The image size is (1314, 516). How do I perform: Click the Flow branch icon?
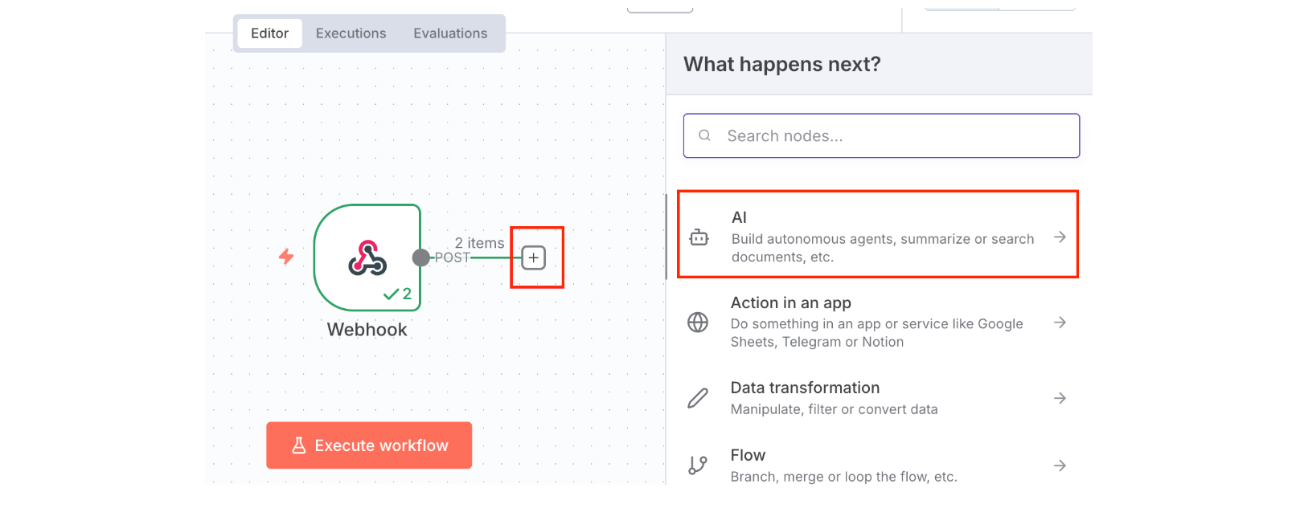698,465
